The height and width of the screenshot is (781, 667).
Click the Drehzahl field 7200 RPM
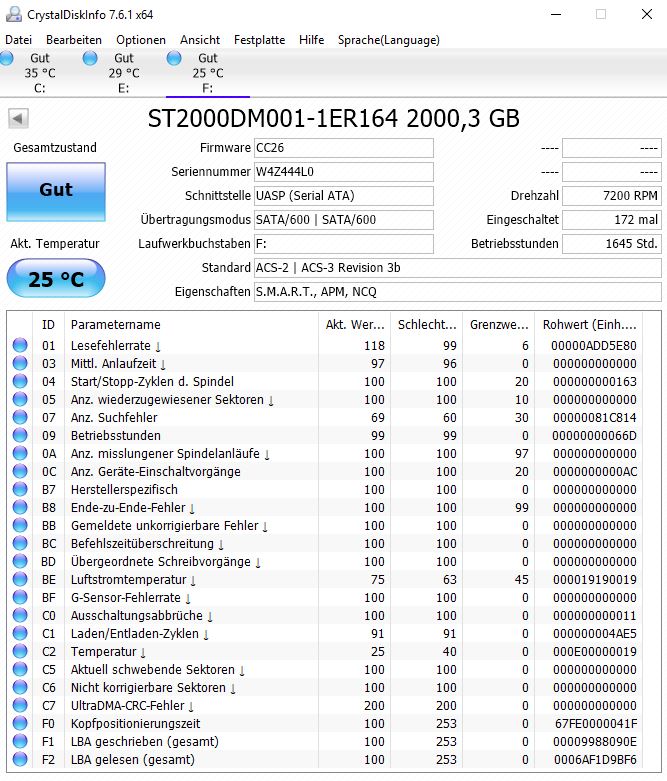coord(612,196)
